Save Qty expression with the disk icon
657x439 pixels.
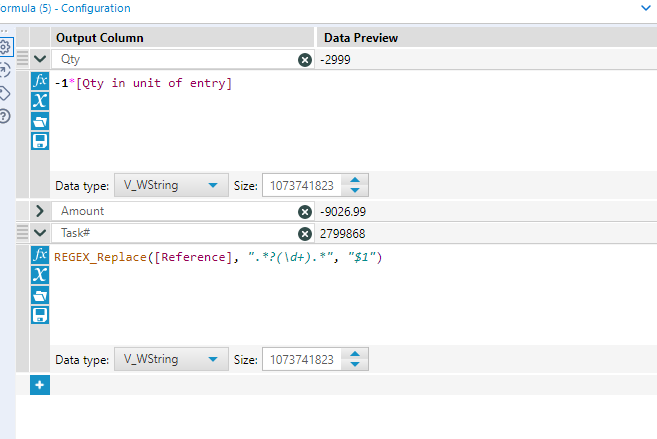pos(40,141)
